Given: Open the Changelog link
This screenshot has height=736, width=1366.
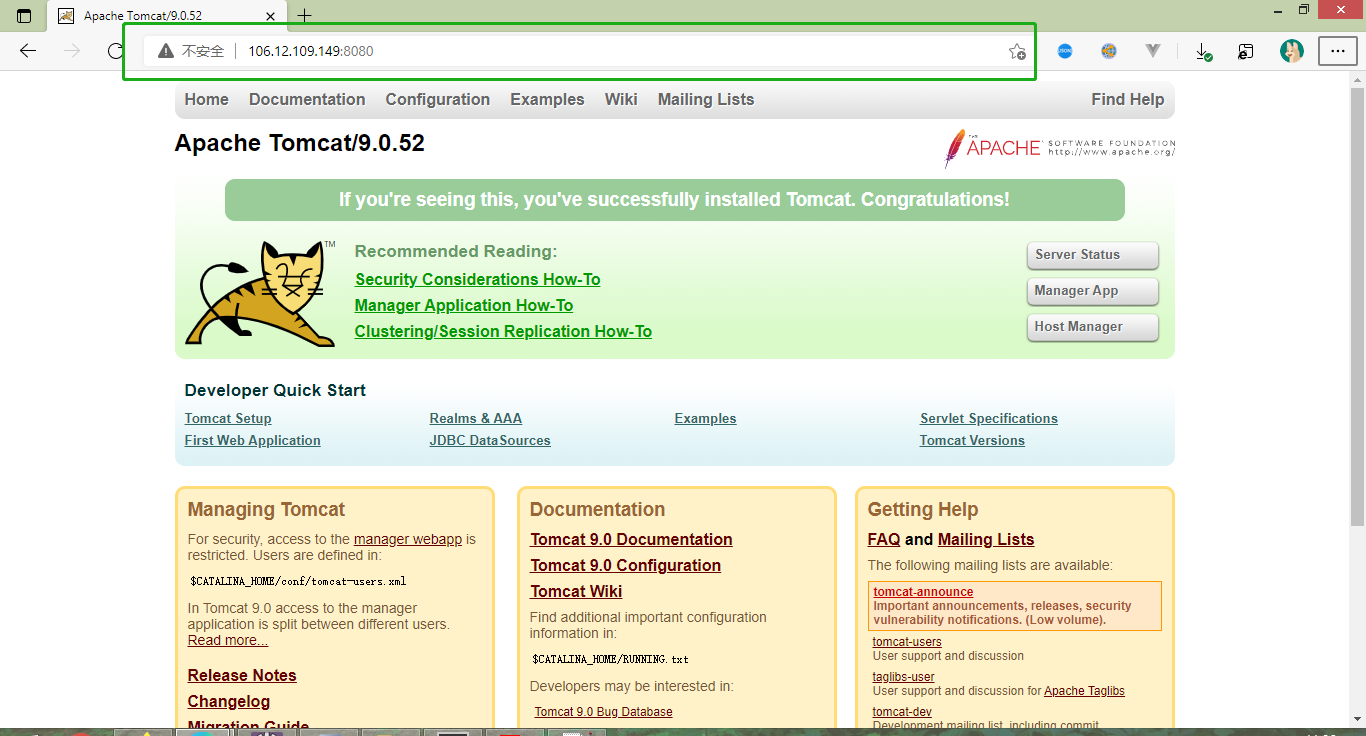Looking at the screenshot, I should tap(229, 702).
